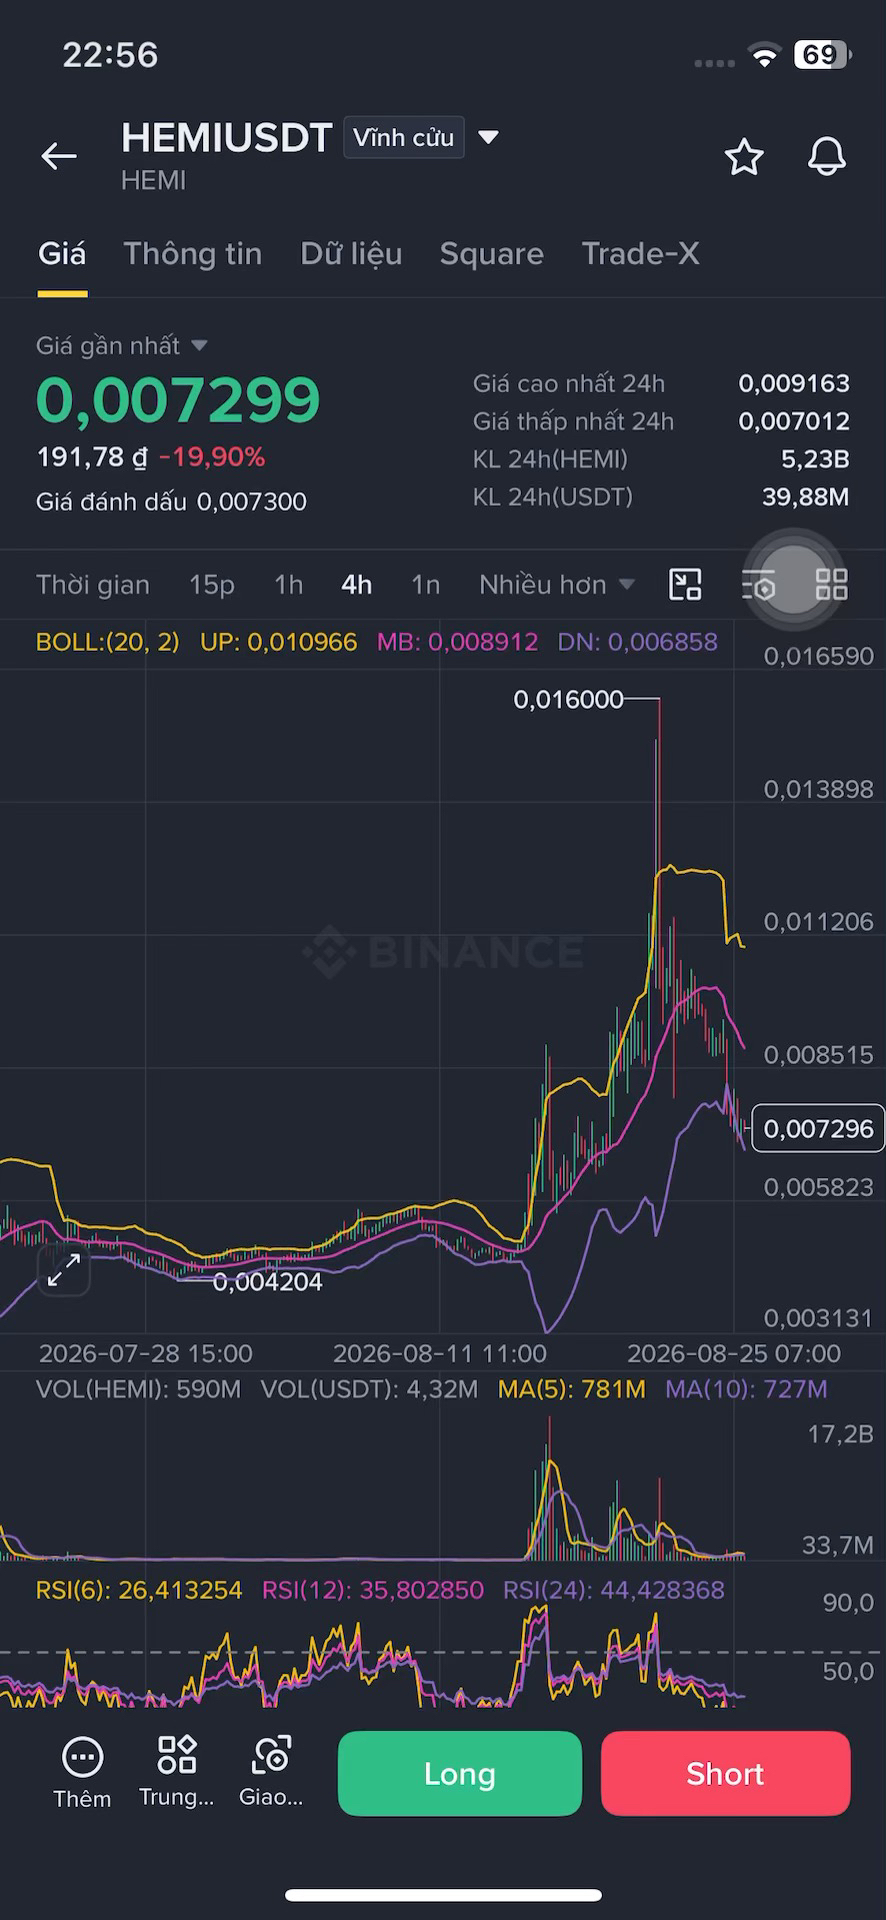886x1920 pixels.
Task: Tap the MB: 0,008912 Bollinger value
Action: click(457, 642)
